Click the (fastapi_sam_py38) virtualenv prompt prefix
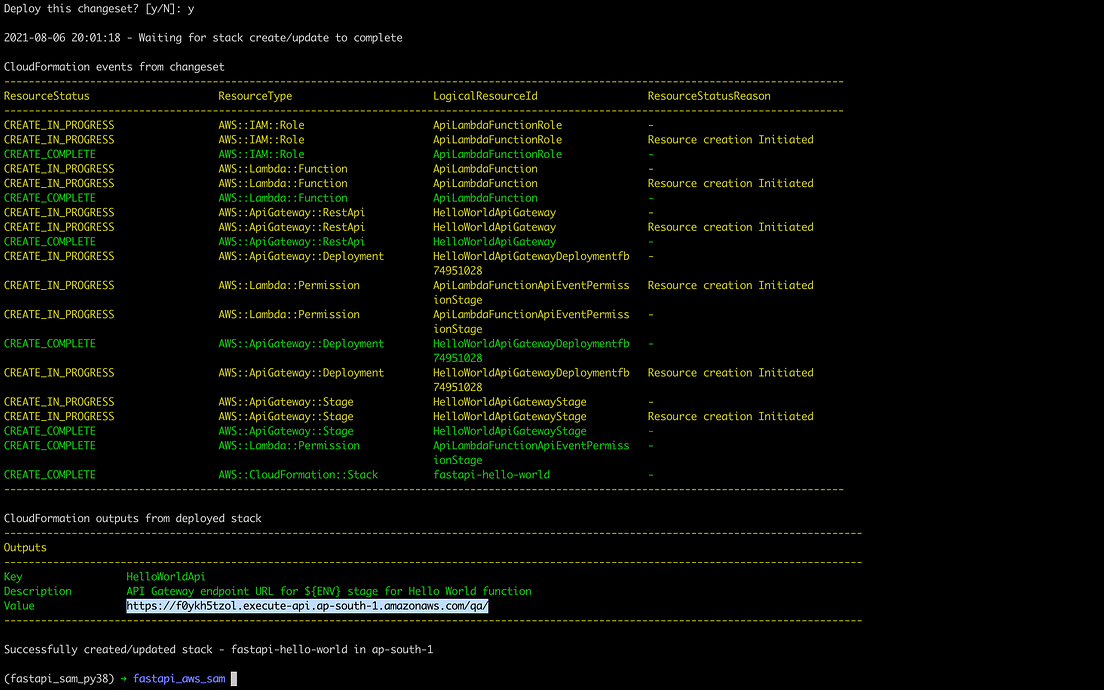This screenshot has height=690, width=1104. 58,679
